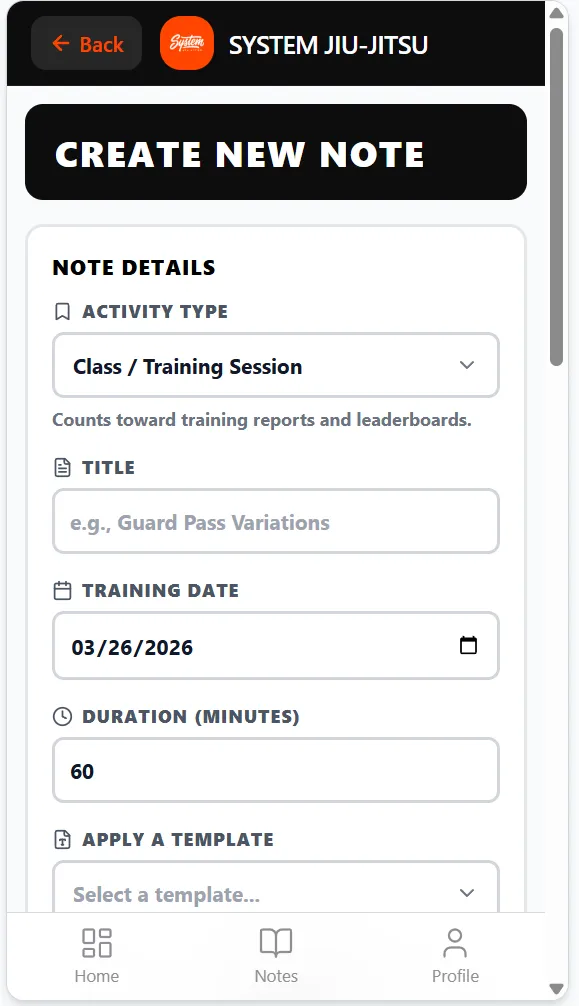Open the Notes tab in bottom navigation
The width and height of the screenshot is (579, 1006).
pos(276,956)
